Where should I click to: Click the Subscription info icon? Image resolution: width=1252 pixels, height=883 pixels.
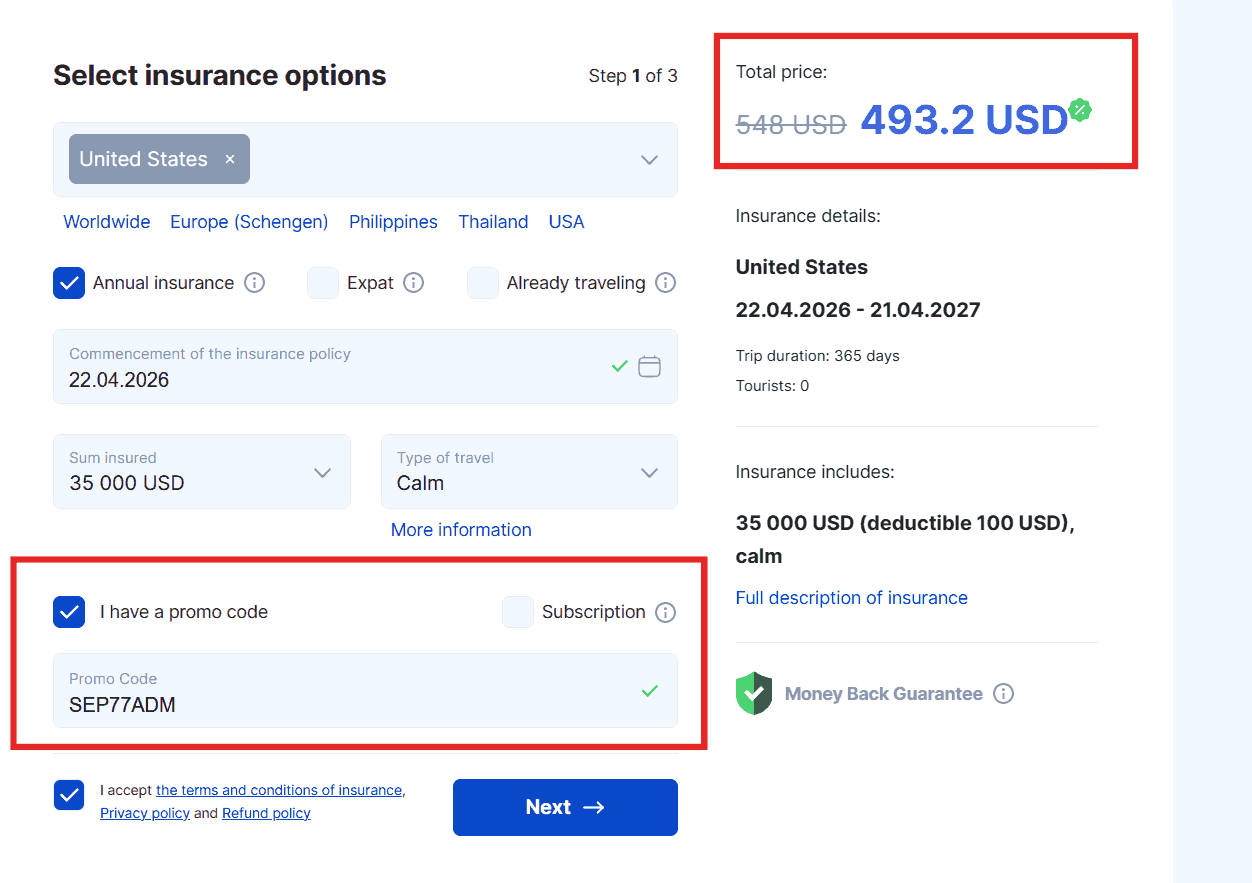click(665, 612)
